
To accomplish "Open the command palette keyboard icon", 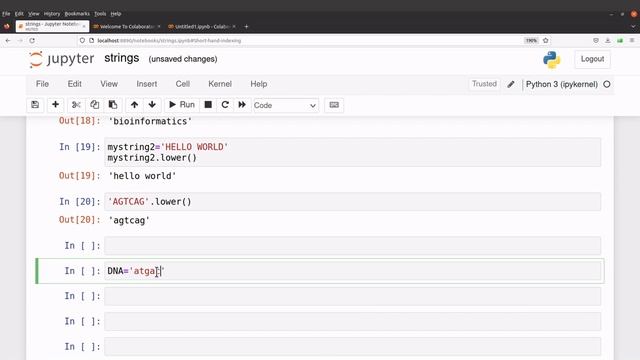I will 334,105.
